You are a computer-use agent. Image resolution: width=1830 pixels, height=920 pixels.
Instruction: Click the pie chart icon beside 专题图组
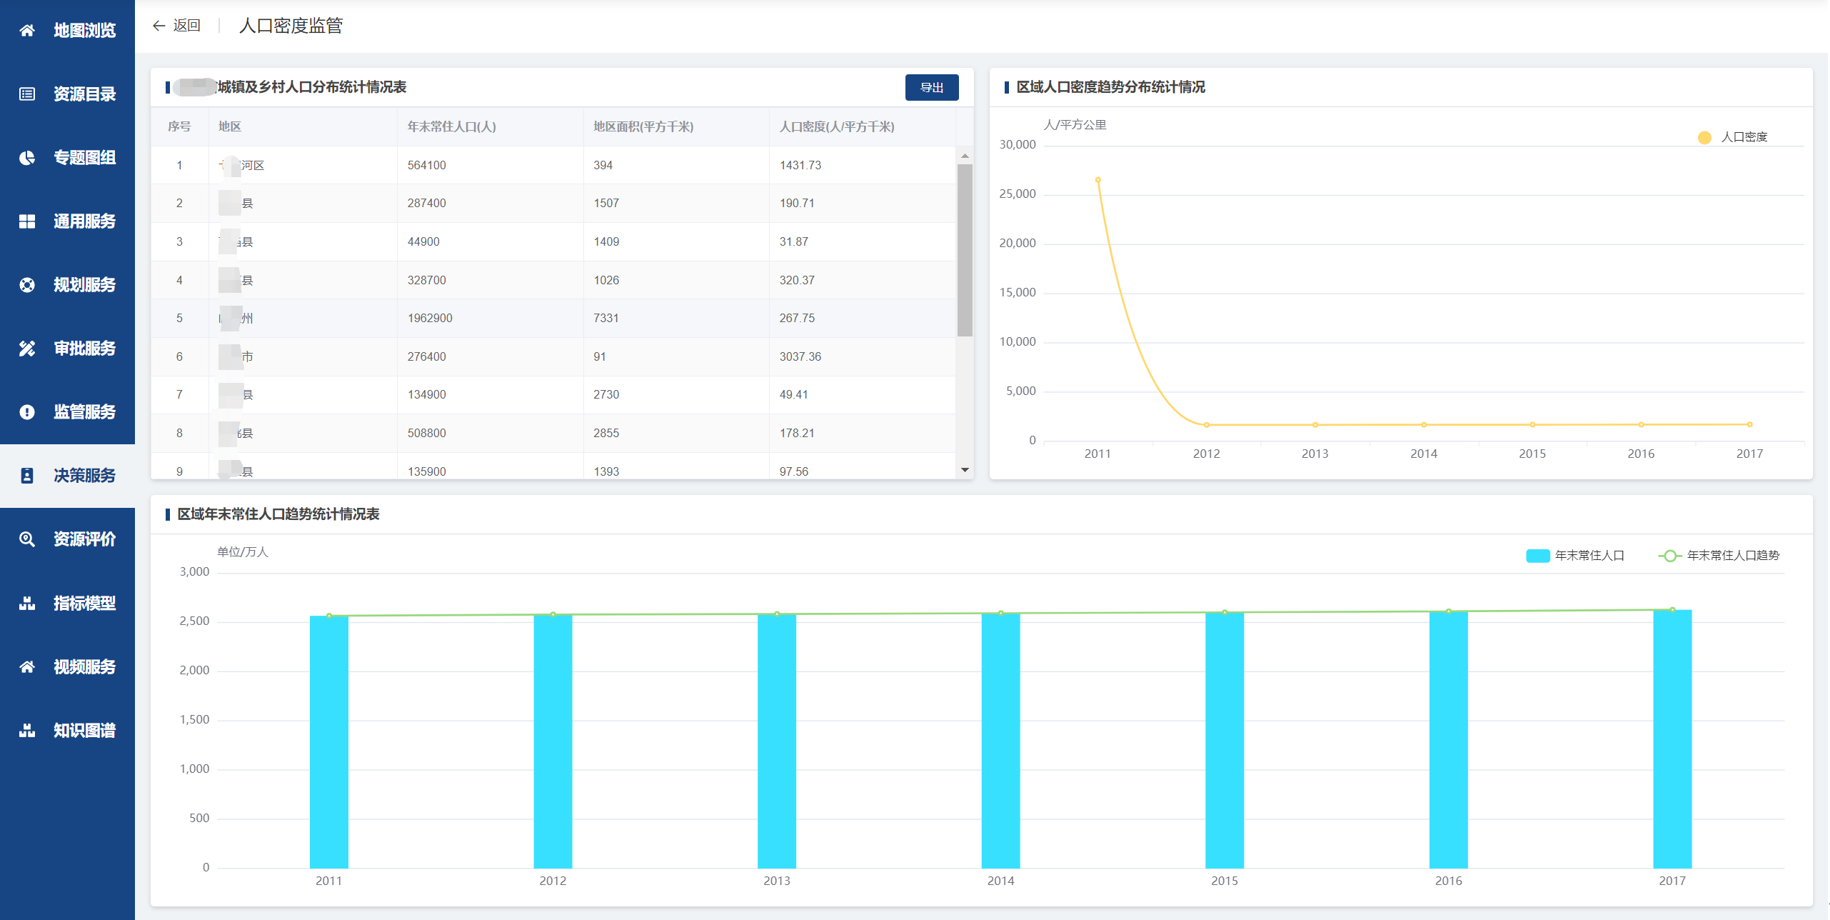click(x=27, y=157)
